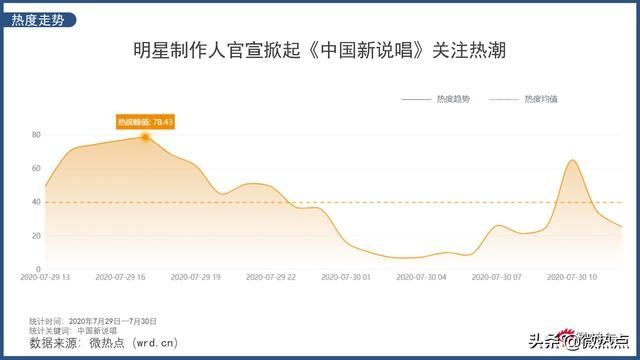The image size is (640, 360).
Task: Click the peak marker dot on the curve
Action: pos(145,138)
